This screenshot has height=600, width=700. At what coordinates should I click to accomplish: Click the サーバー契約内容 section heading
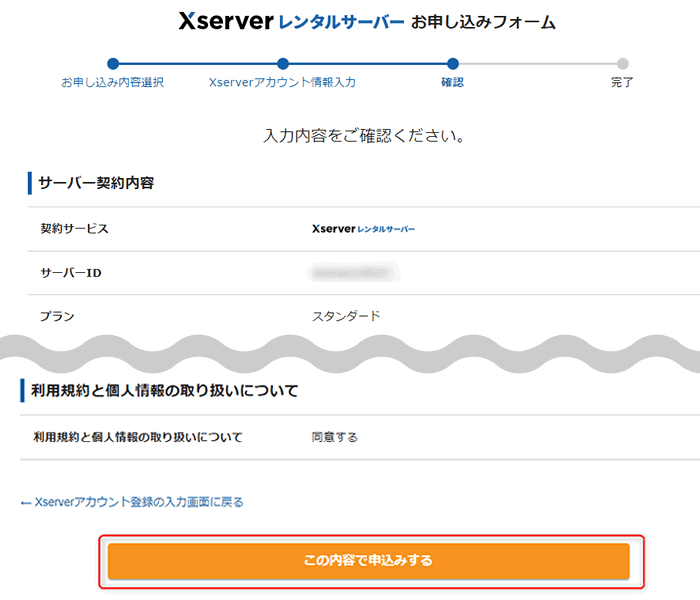(x=96, y=183)
